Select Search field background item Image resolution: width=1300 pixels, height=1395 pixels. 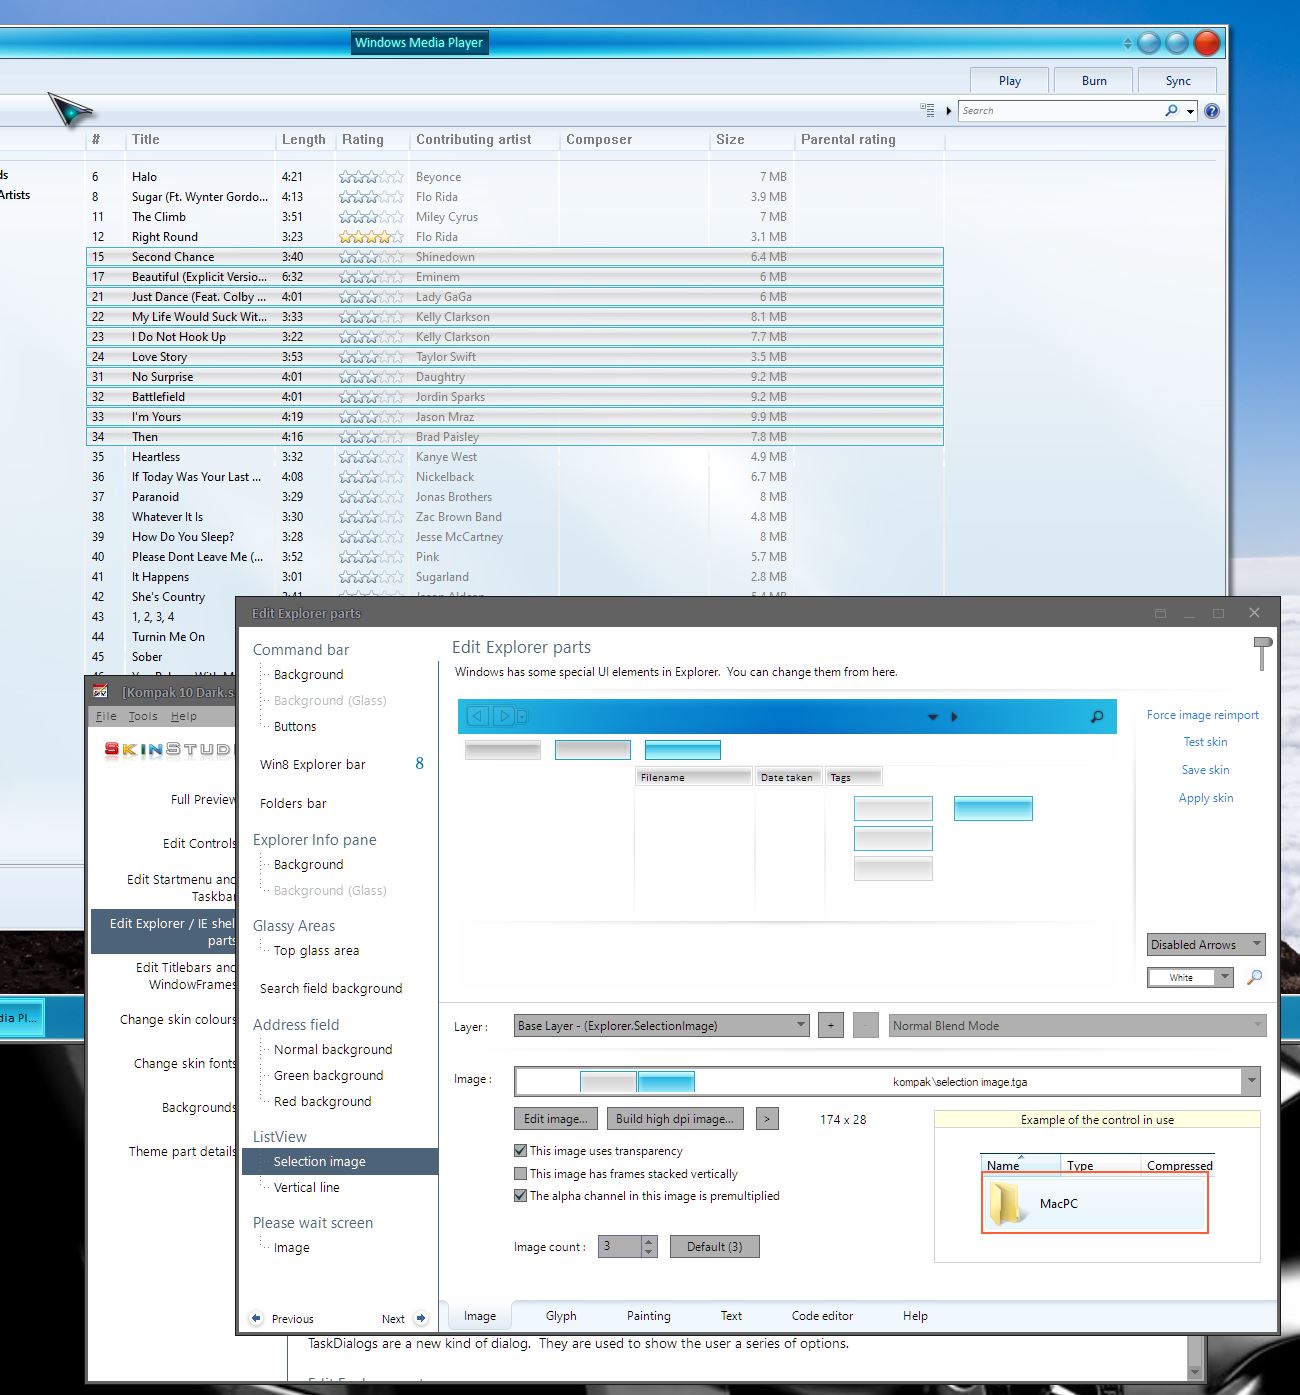331,988
